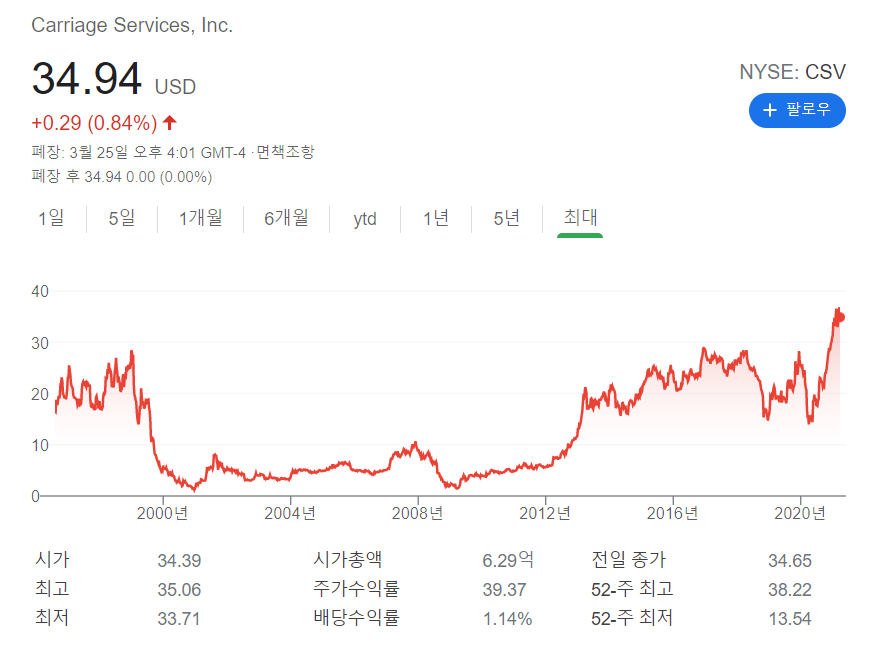Click the 팔로우 button
The width and height of the screenshot is (883, 656).
(797, 111)
